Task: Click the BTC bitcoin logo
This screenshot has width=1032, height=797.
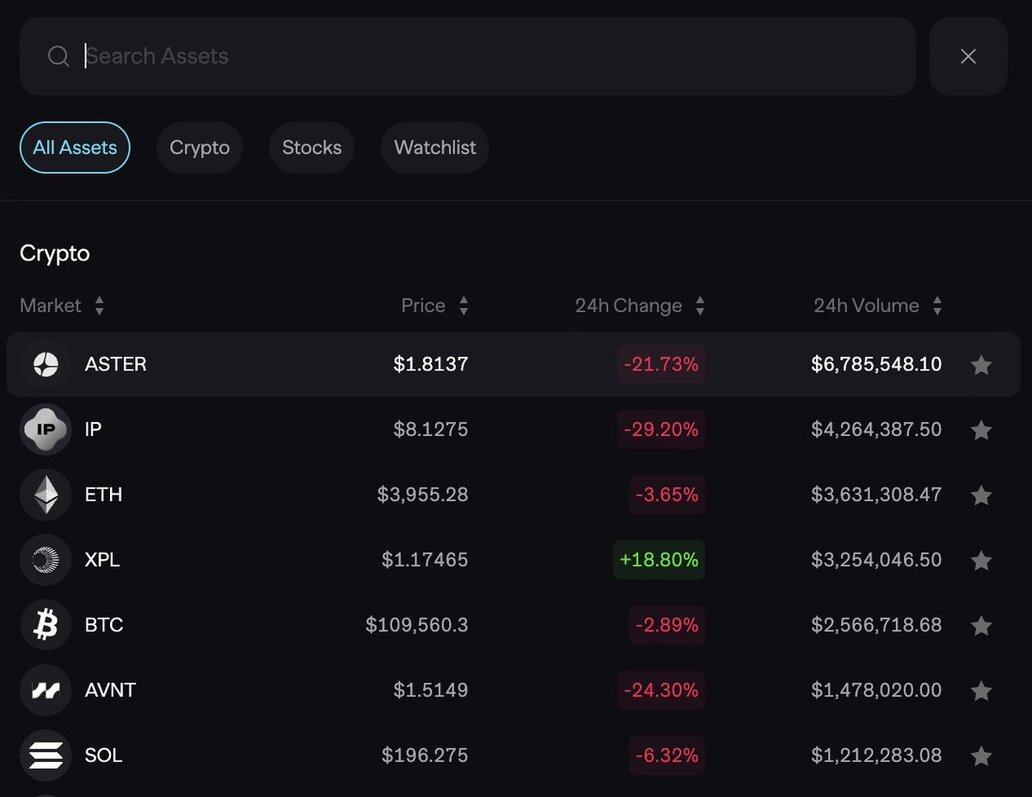Action: (x=45, y=625)
